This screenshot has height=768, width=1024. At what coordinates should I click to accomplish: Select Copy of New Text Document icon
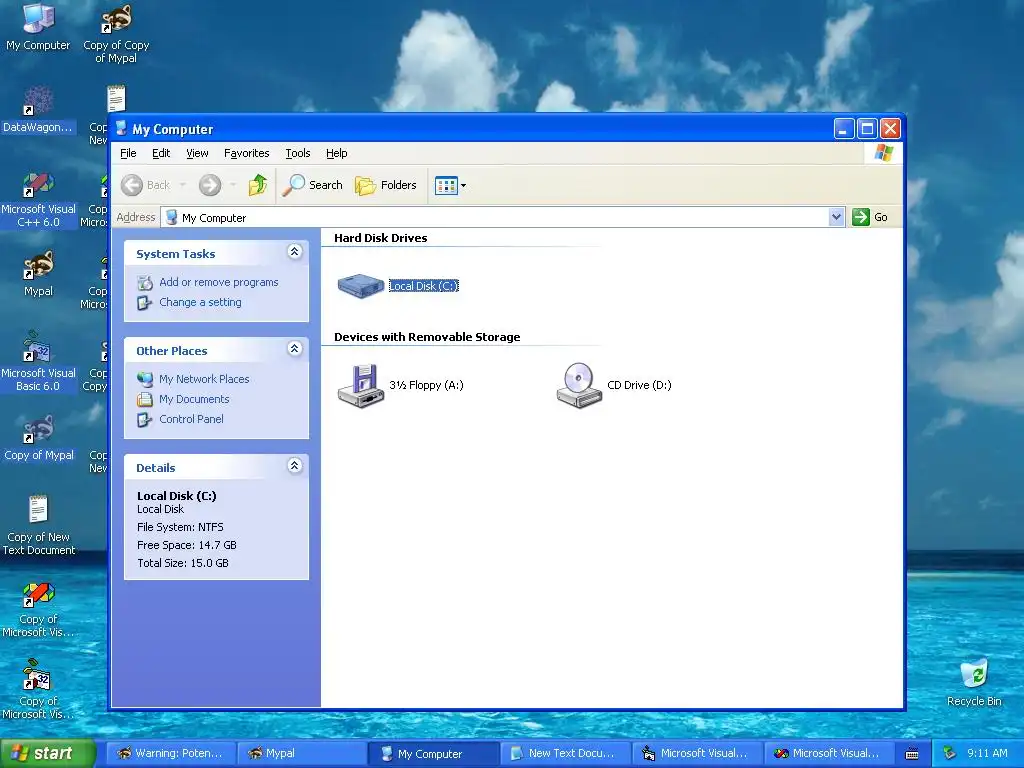click(x=39, y=526)
